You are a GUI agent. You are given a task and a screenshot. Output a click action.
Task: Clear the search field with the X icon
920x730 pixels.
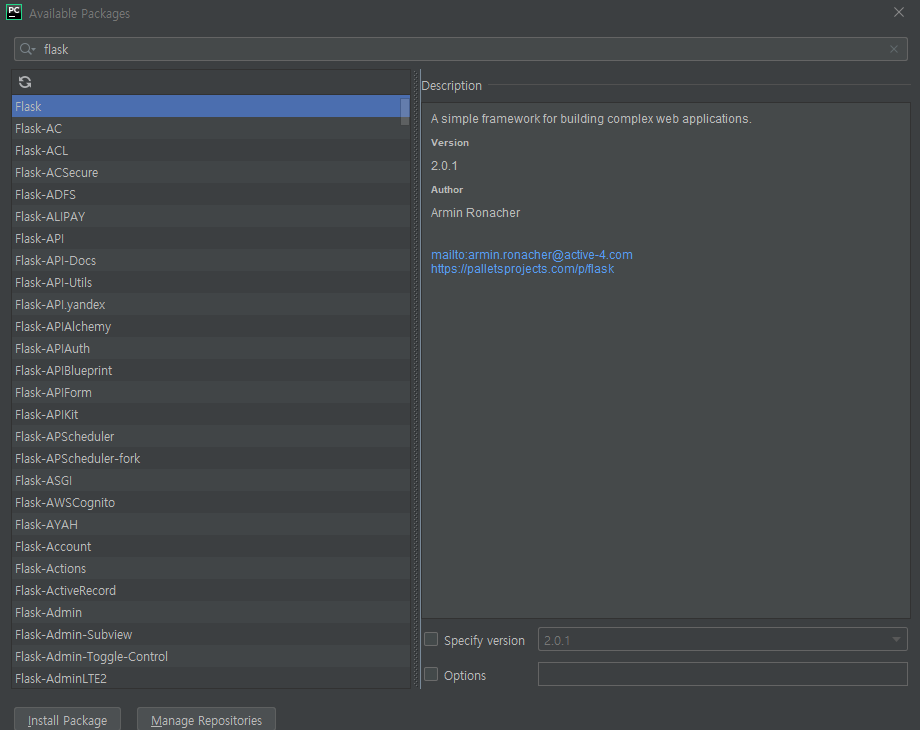click(x=894, y=49)
